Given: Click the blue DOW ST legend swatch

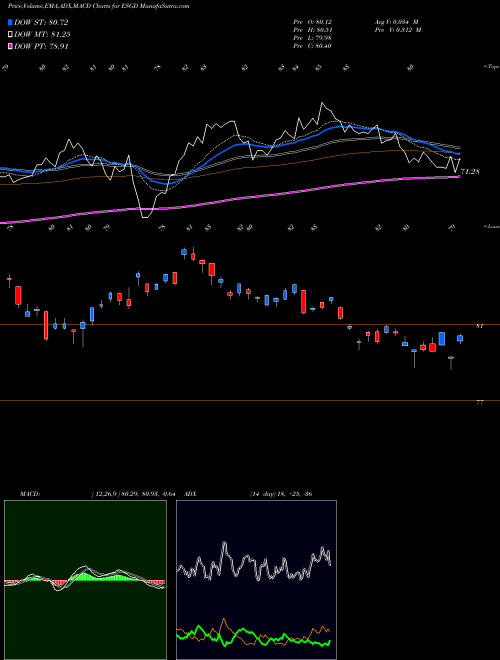Looking at the screenshot, I should [x=10, y=22].
